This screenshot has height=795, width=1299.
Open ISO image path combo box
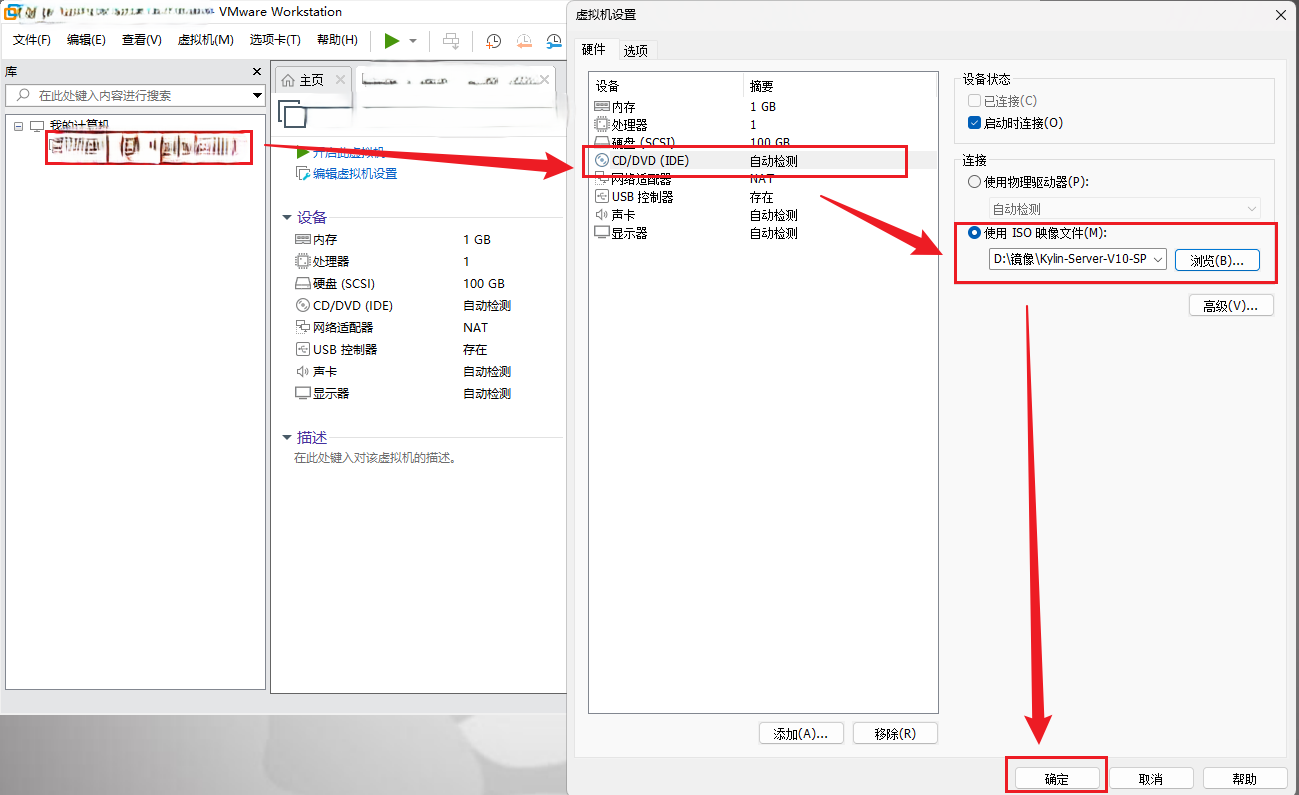pos(1078,259)
